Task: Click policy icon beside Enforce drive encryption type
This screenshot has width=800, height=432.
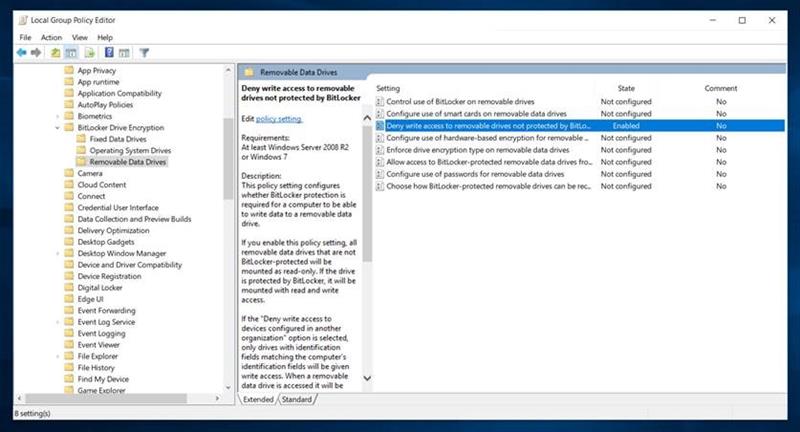Action: pos(380,150)
